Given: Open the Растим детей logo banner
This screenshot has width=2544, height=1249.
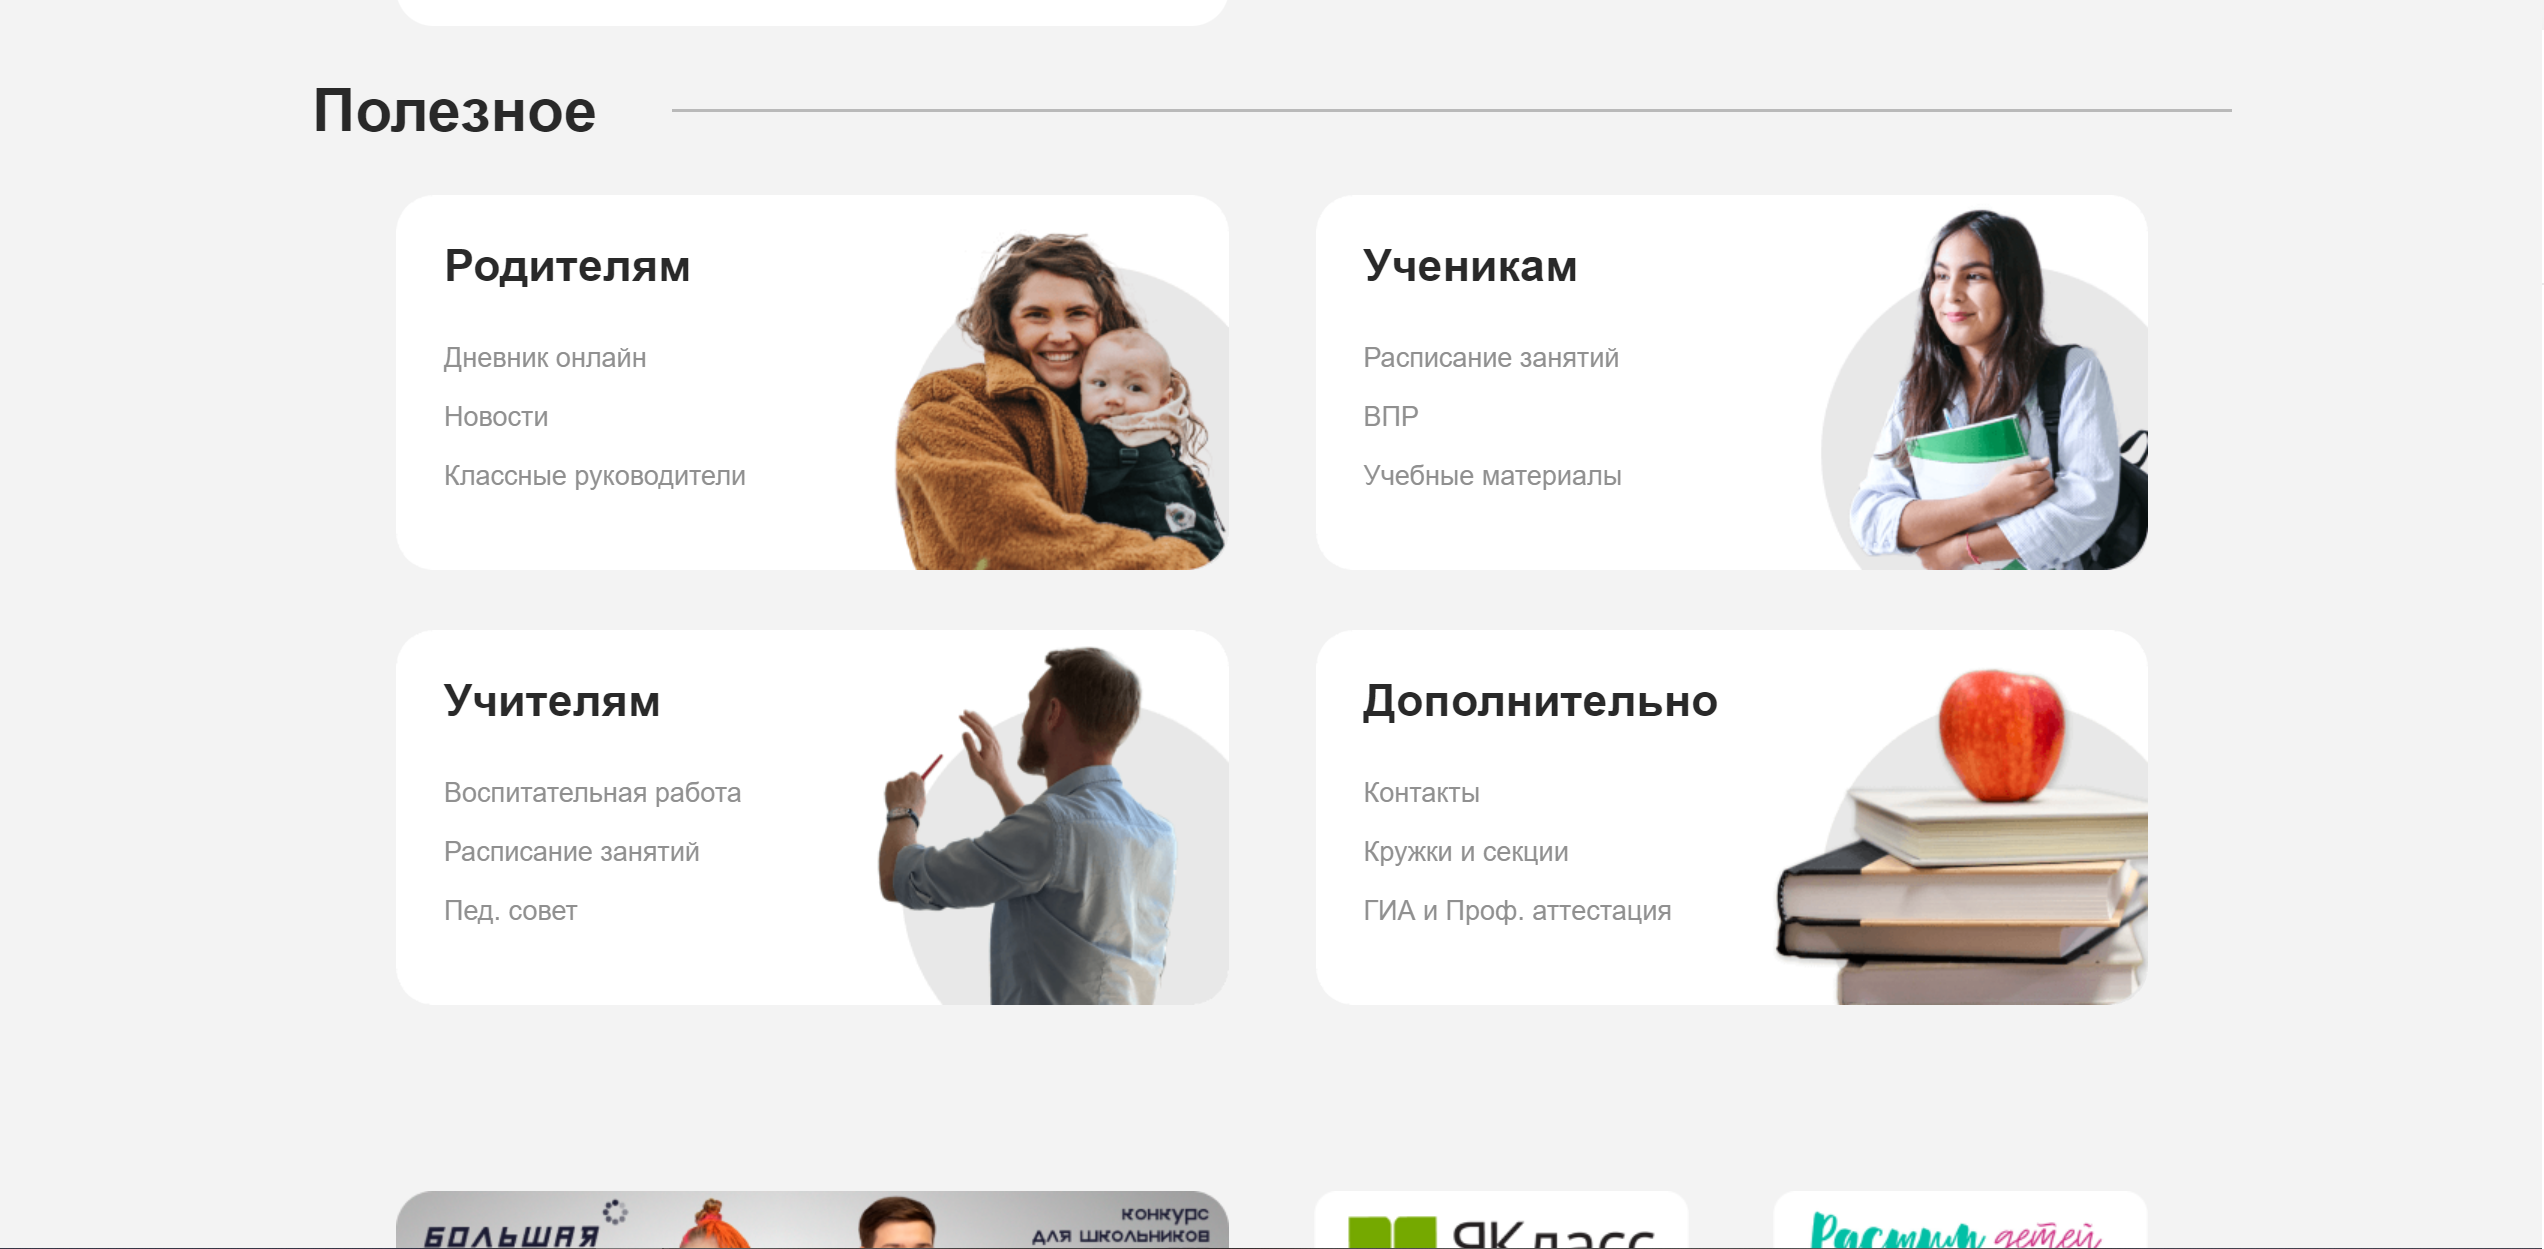Looking at the screenshot, I should 1960,1220.
